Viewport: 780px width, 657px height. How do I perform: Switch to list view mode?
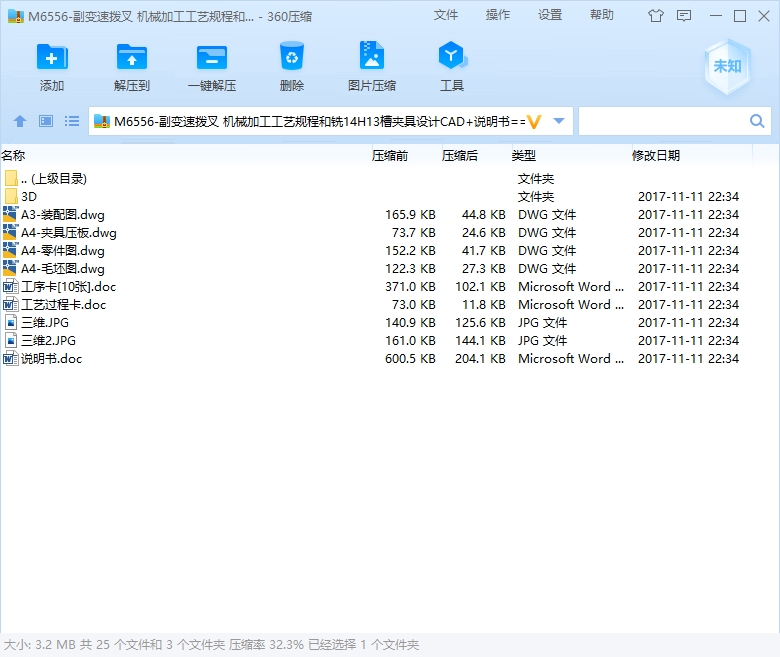[x=72, y=121]
